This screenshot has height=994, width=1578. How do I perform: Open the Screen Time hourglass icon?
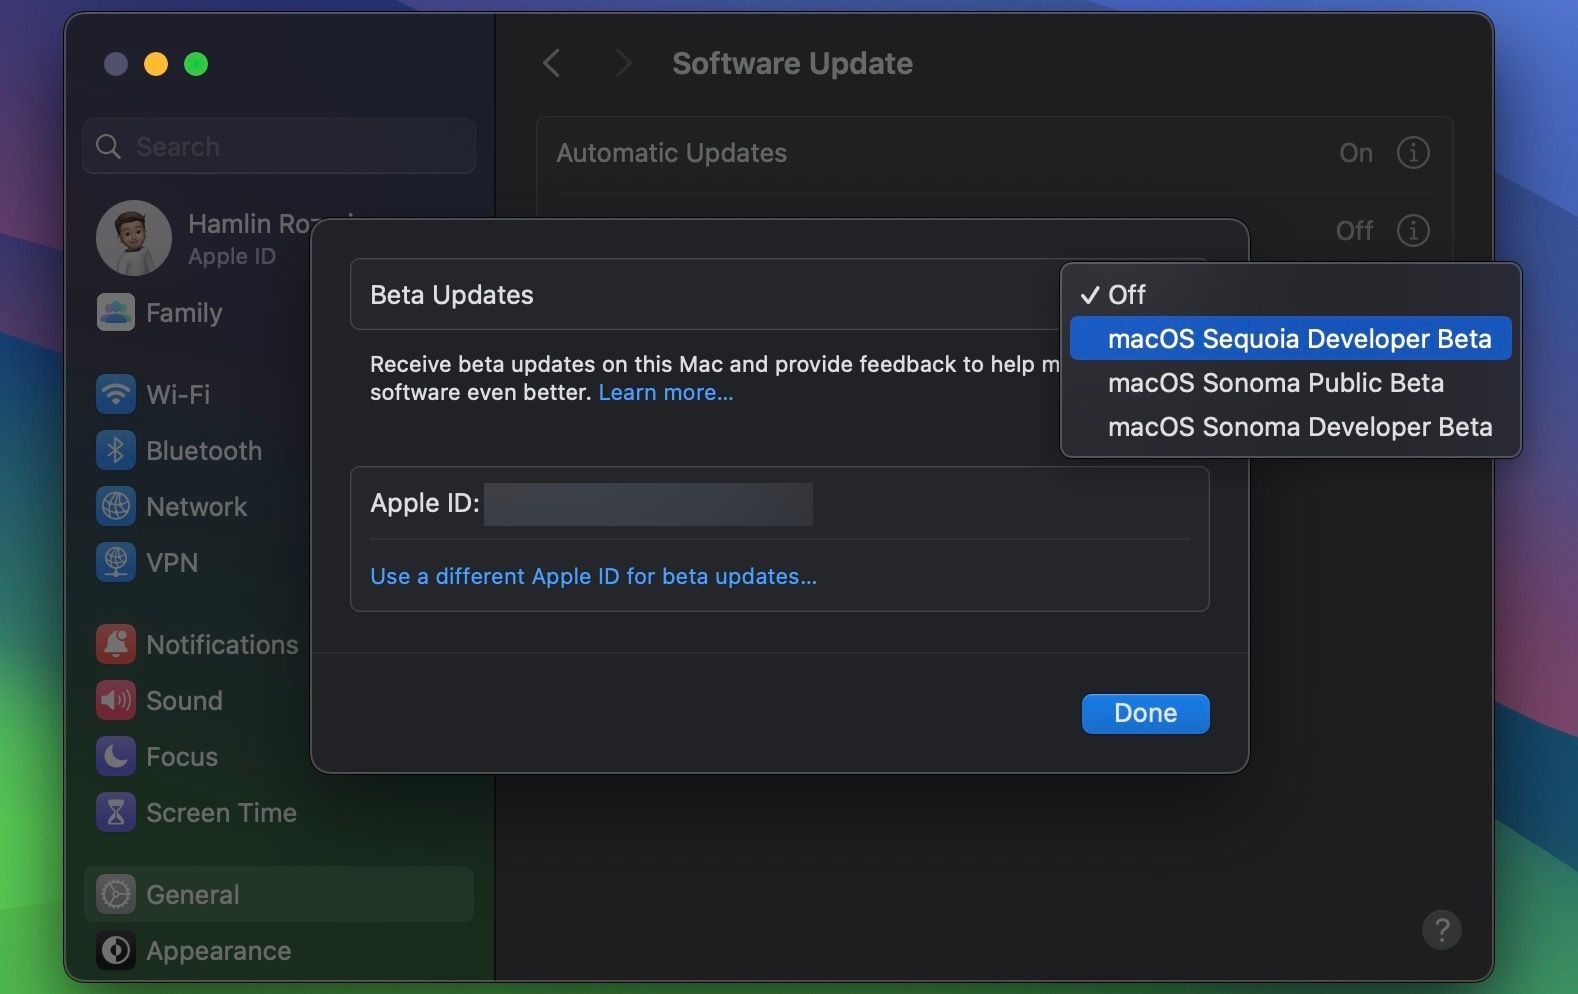point(116,812)
